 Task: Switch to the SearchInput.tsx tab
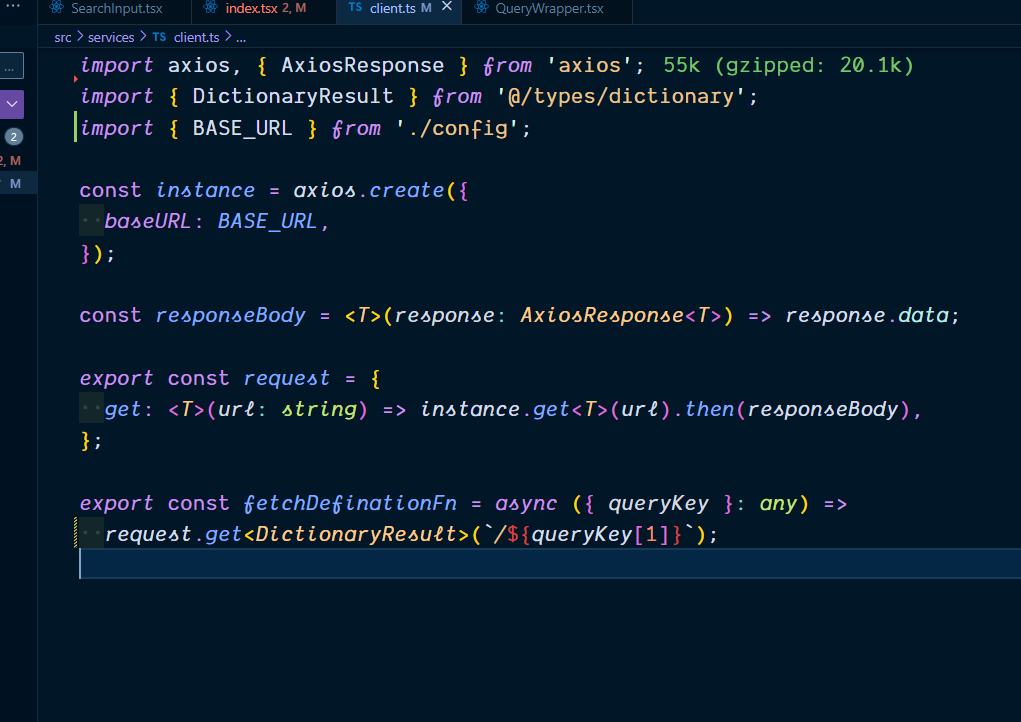(x=115, y=9)
